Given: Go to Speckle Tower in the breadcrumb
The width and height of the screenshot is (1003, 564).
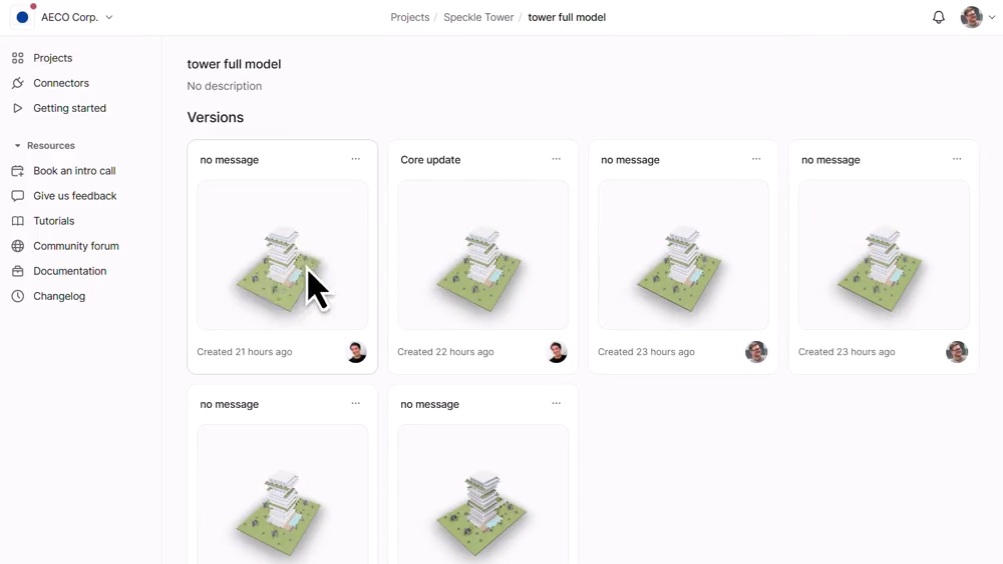Looking at the screenshot, I should pos(478,17).
